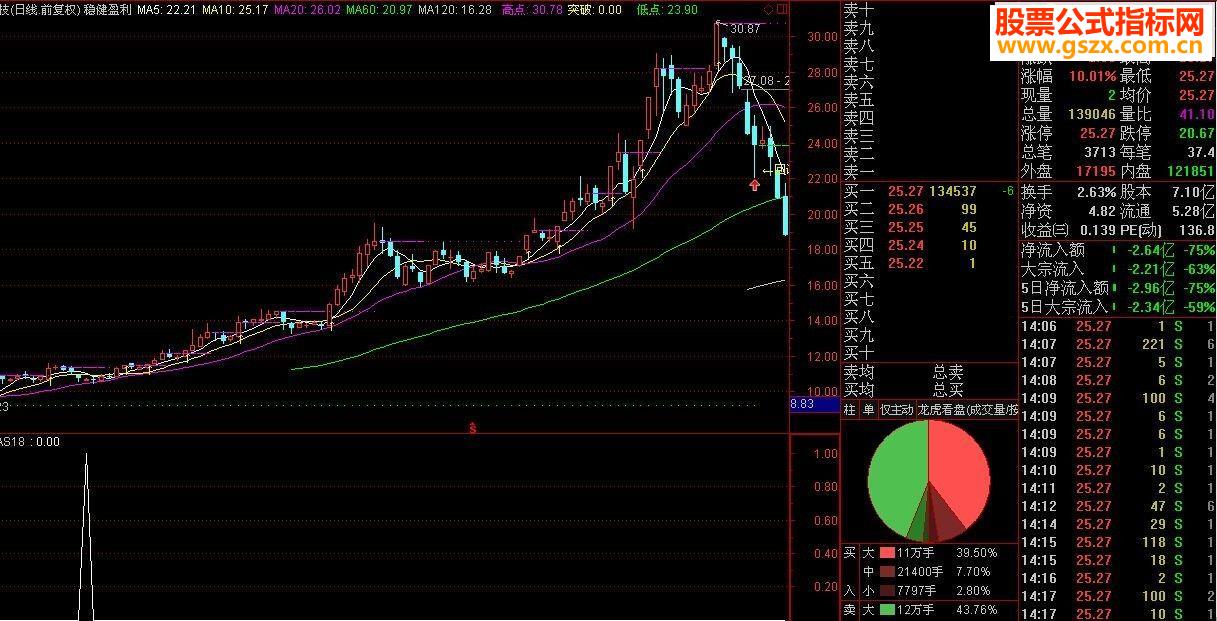Screen dimensions: 1217x621
Task: Select the 14:14 tick with volume 29
Action: point(1118,524)
